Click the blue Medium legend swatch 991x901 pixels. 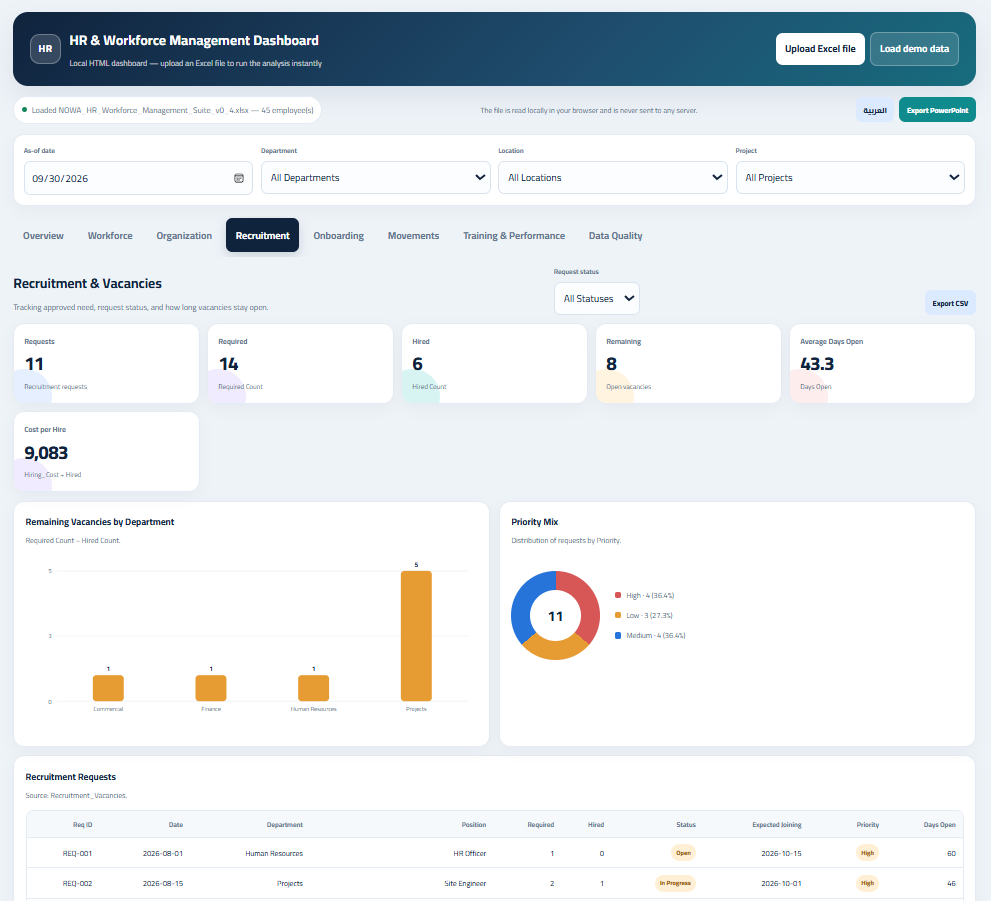(x=618, y=636)
